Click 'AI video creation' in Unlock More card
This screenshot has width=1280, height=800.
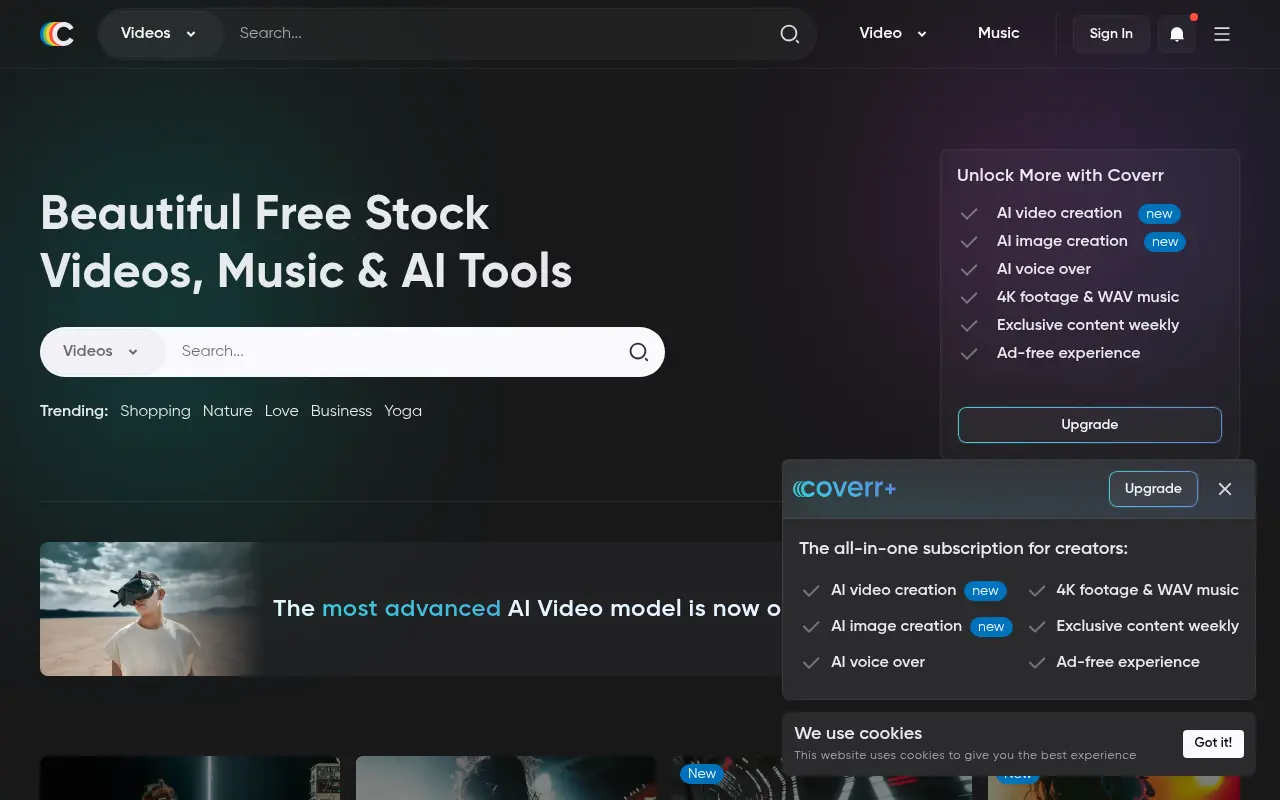pos(1059,213)
